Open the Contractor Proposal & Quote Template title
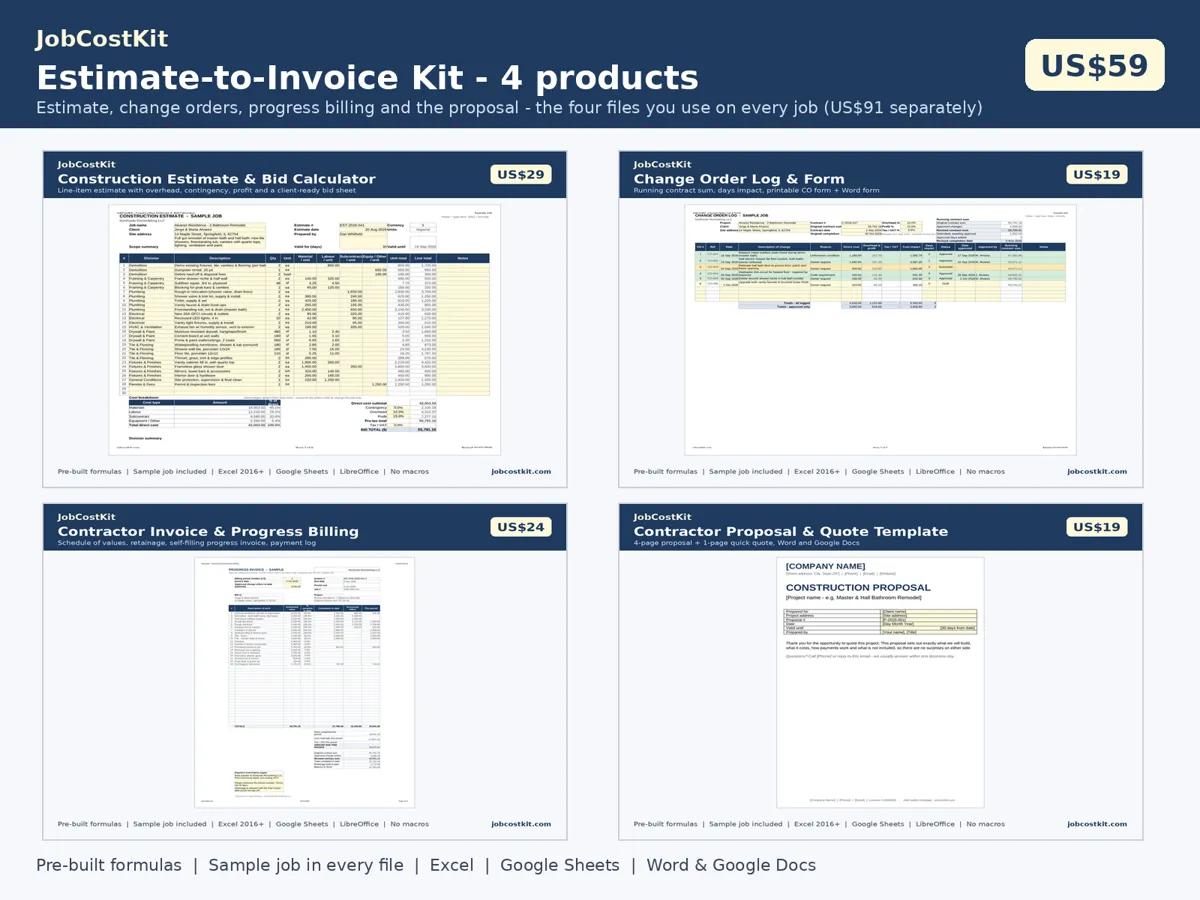 [790, 531]
